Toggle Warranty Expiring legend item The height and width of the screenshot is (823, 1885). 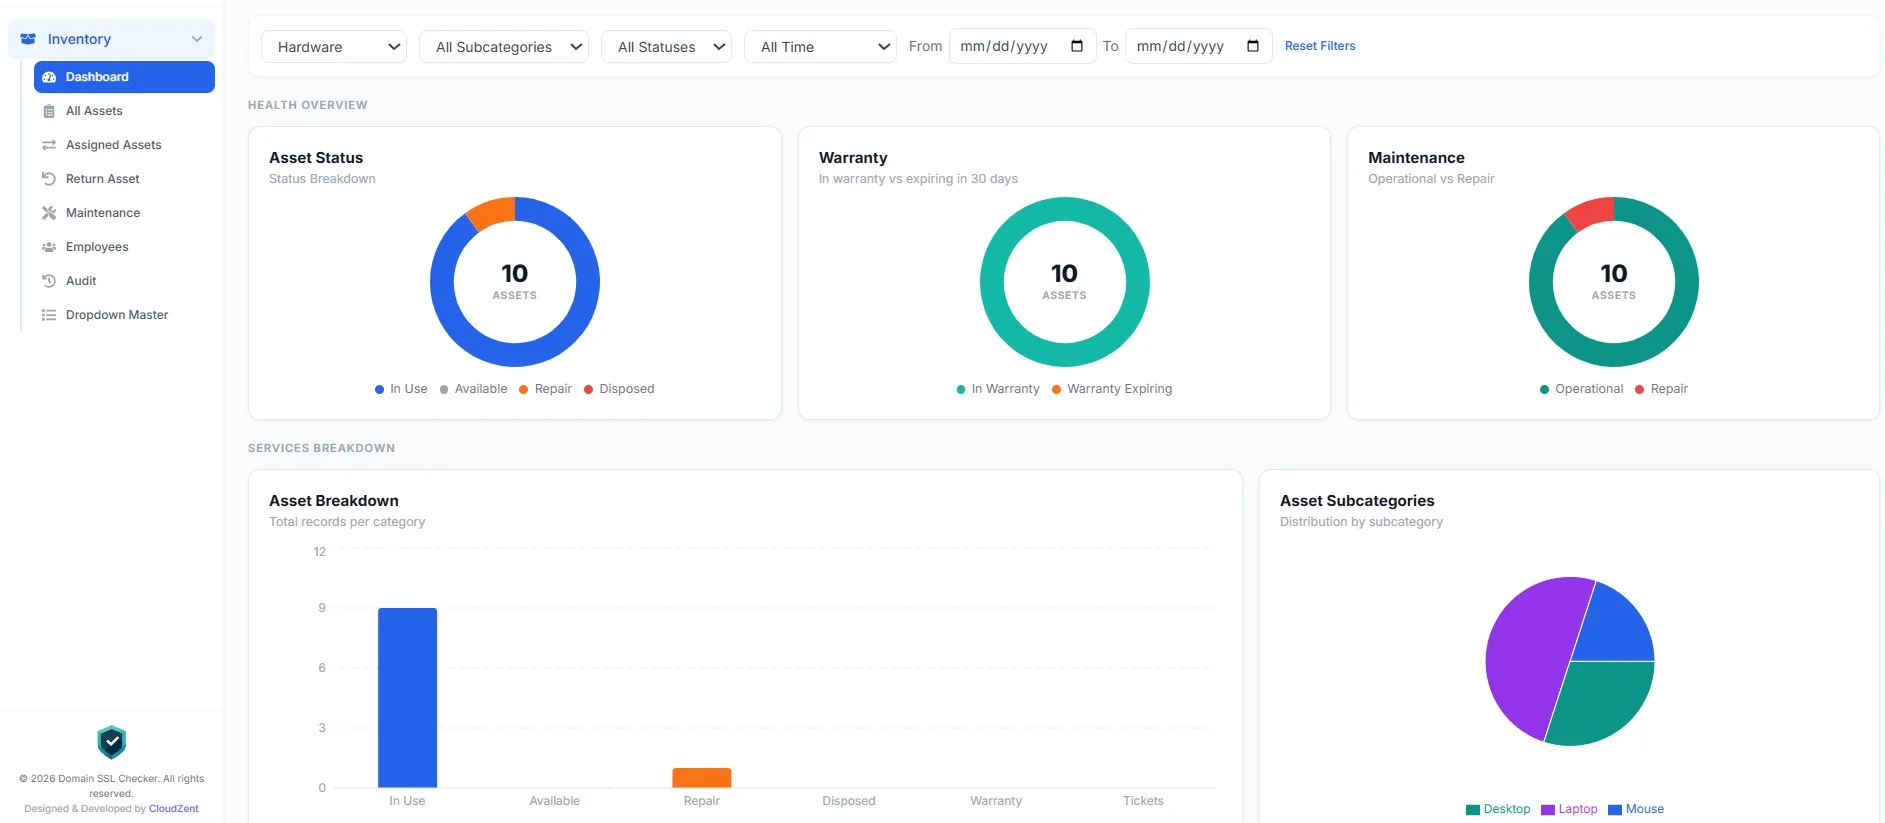click(1112, 389)
